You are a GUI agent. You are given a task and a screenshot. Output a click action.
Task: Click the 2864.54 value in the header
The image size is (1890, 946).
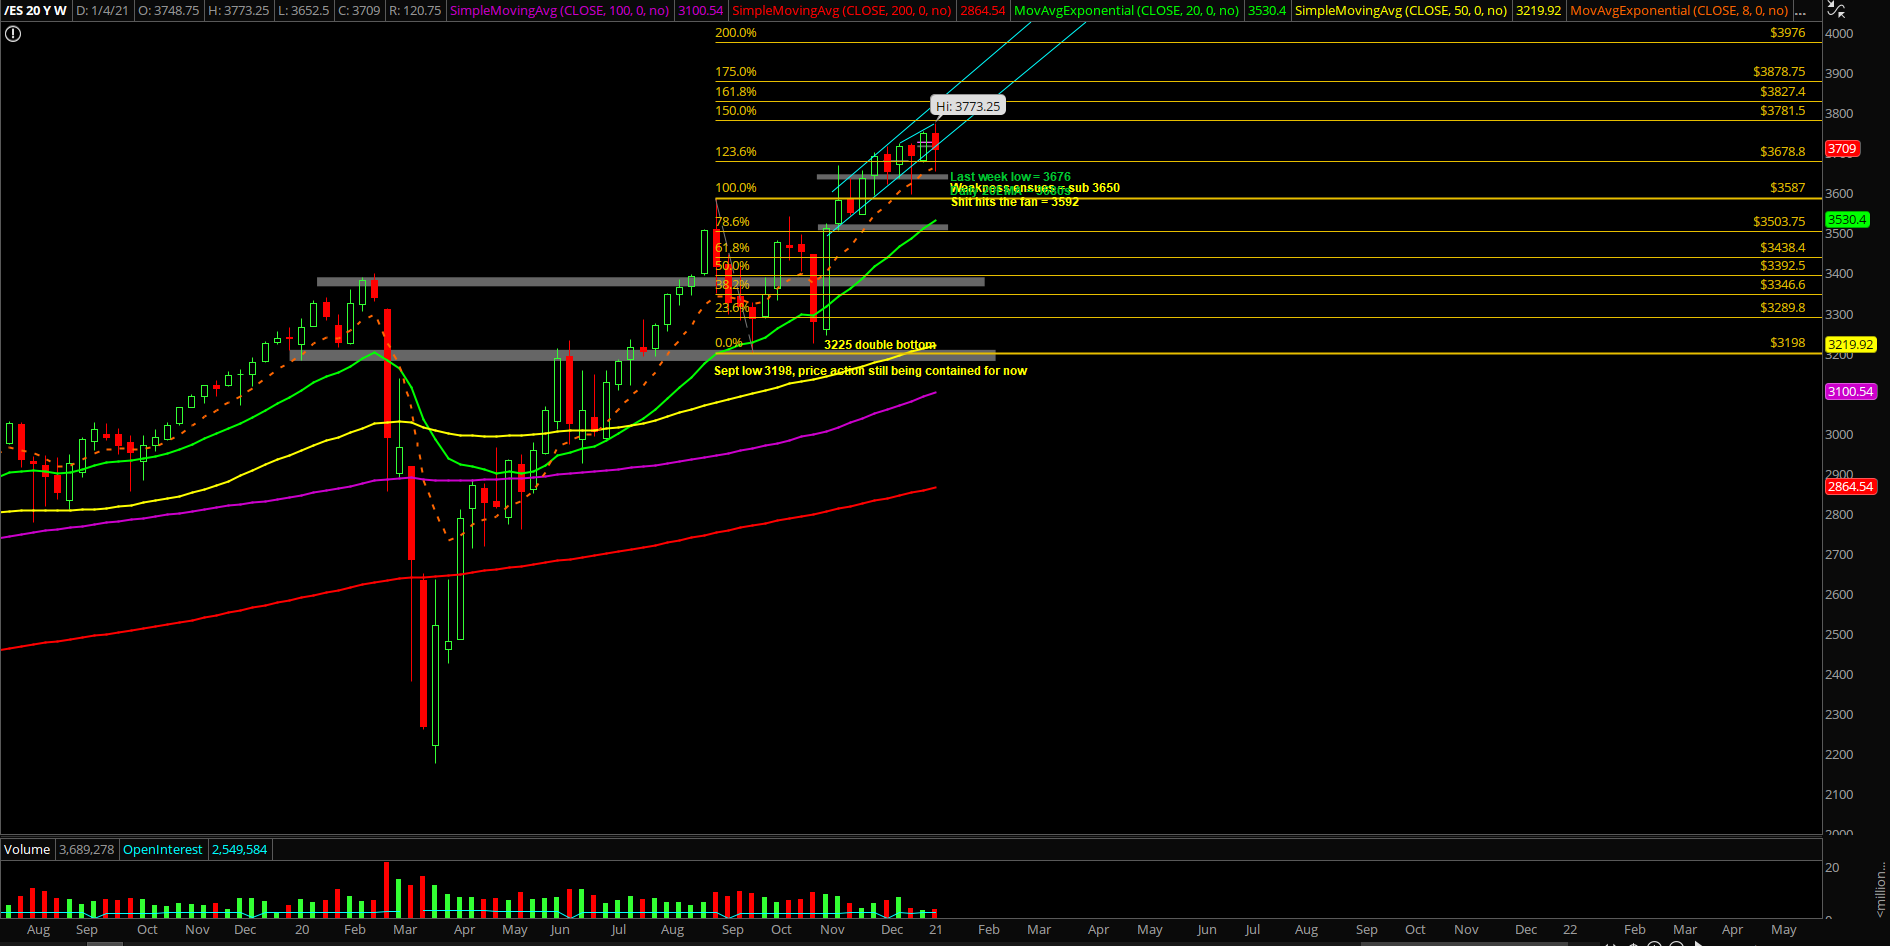pyautogui.click(x=982, y=11)
